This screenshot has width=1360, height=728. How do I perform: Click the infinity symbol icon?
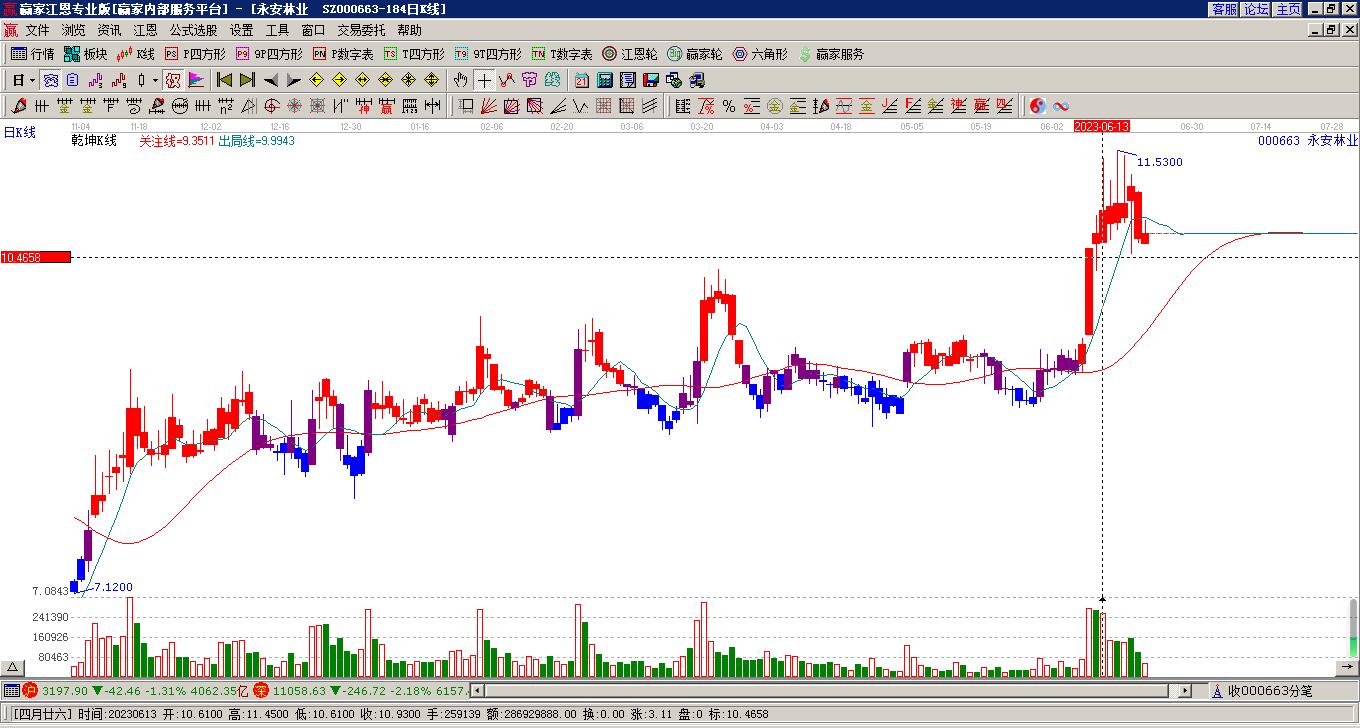(1061, 106)
